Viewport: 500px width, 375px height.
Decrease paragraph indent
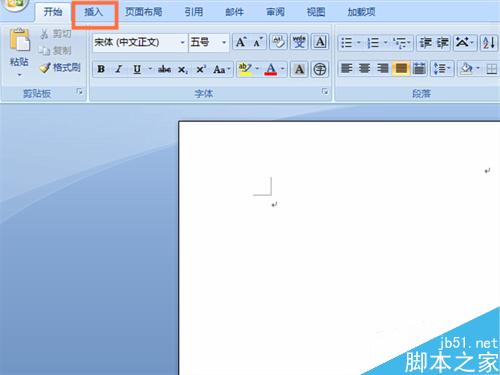(425, 43)
